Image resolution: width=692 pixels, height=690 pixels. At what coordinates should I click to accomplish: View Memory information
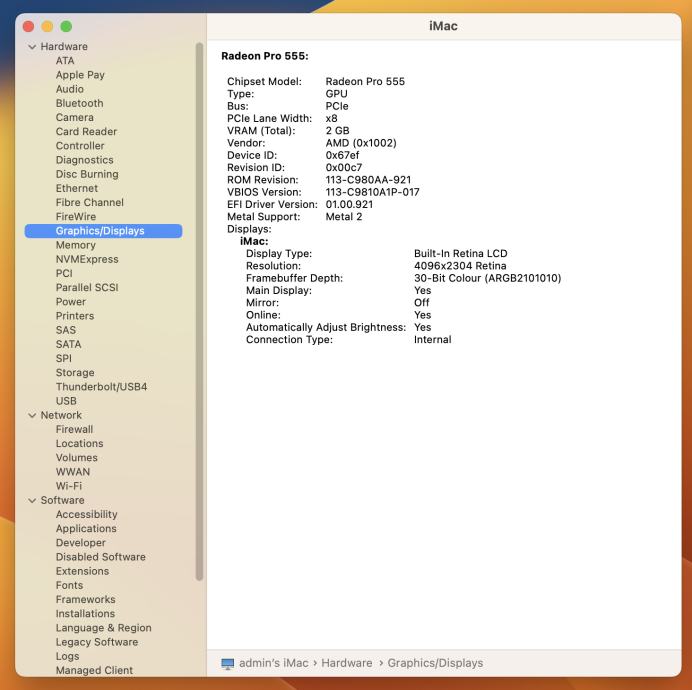pos(75,245)
